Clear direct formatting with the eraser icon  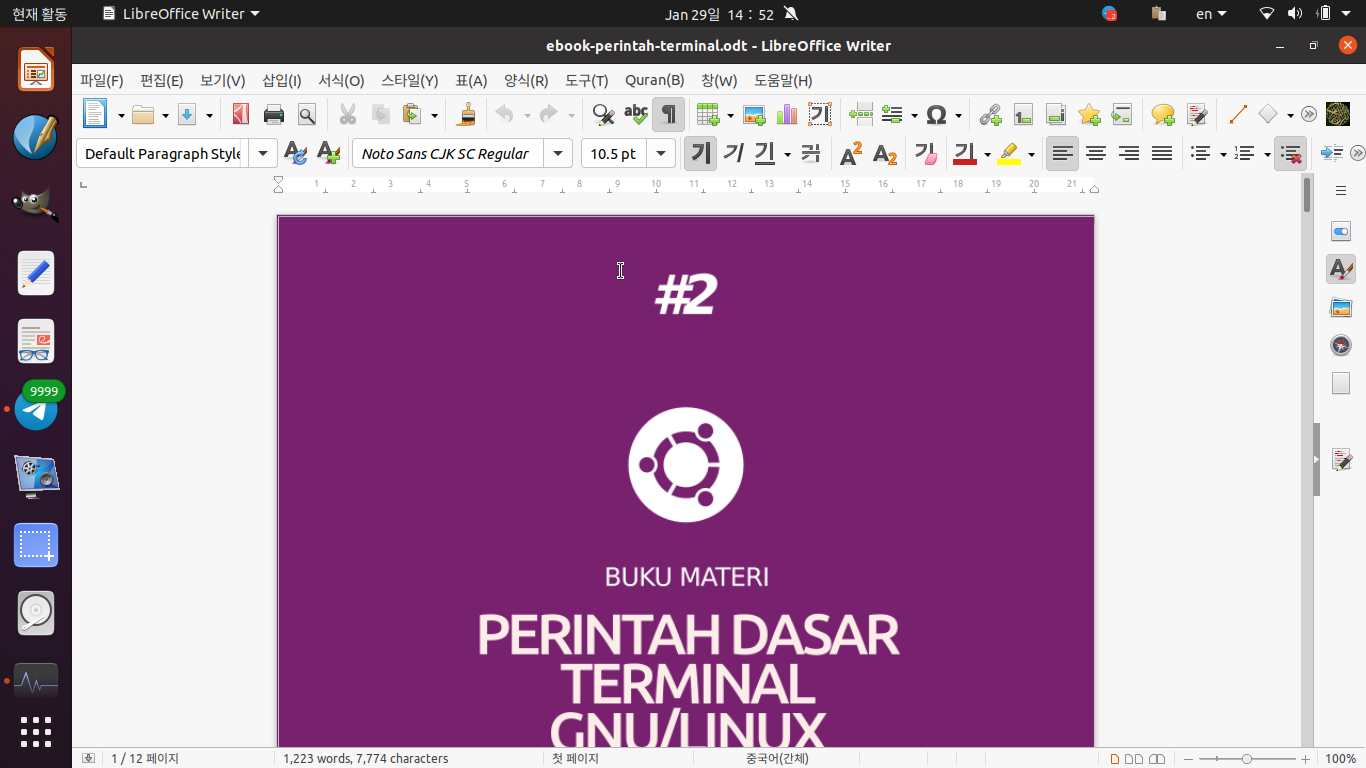(x=926, y=153)
